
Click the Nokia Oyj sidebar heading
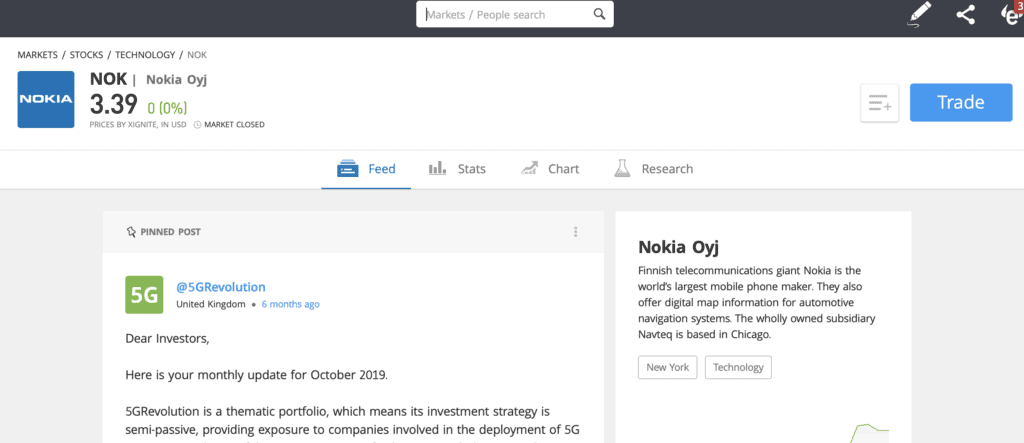point(679,247)
